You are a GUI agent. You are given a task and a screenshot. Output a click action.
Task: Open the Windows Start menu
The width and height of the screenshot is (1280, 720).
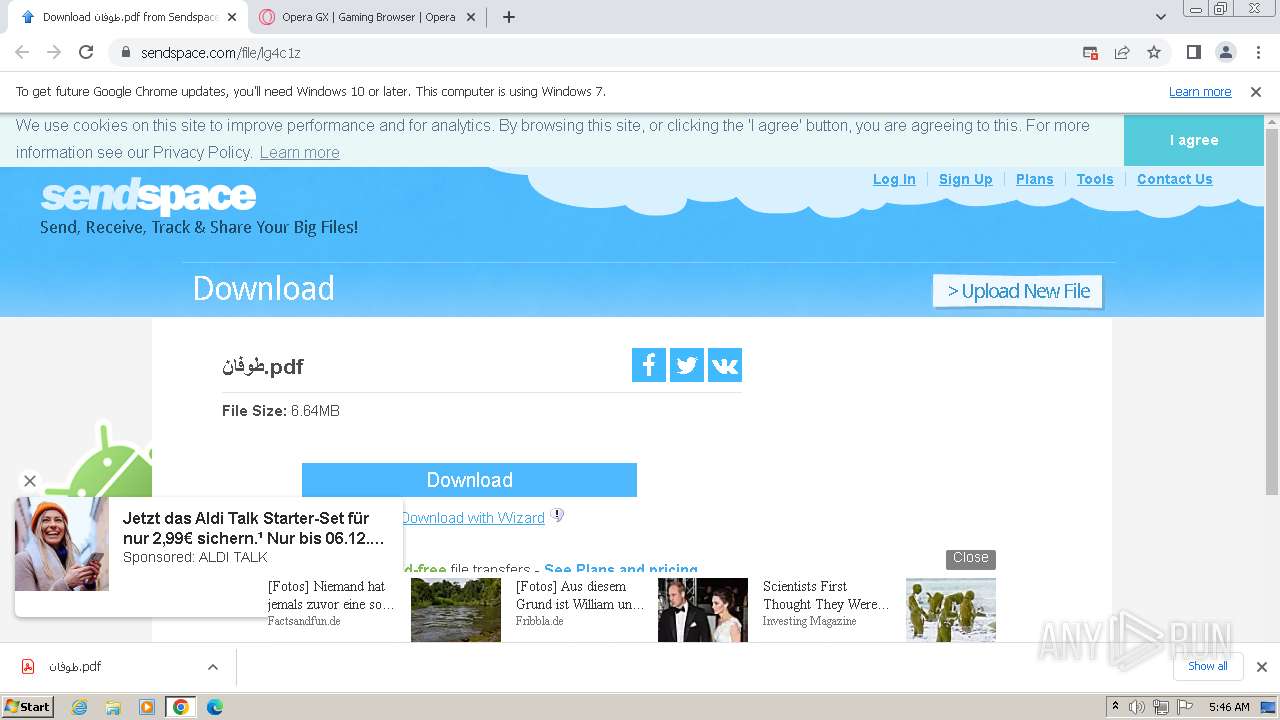coord(28,706)
